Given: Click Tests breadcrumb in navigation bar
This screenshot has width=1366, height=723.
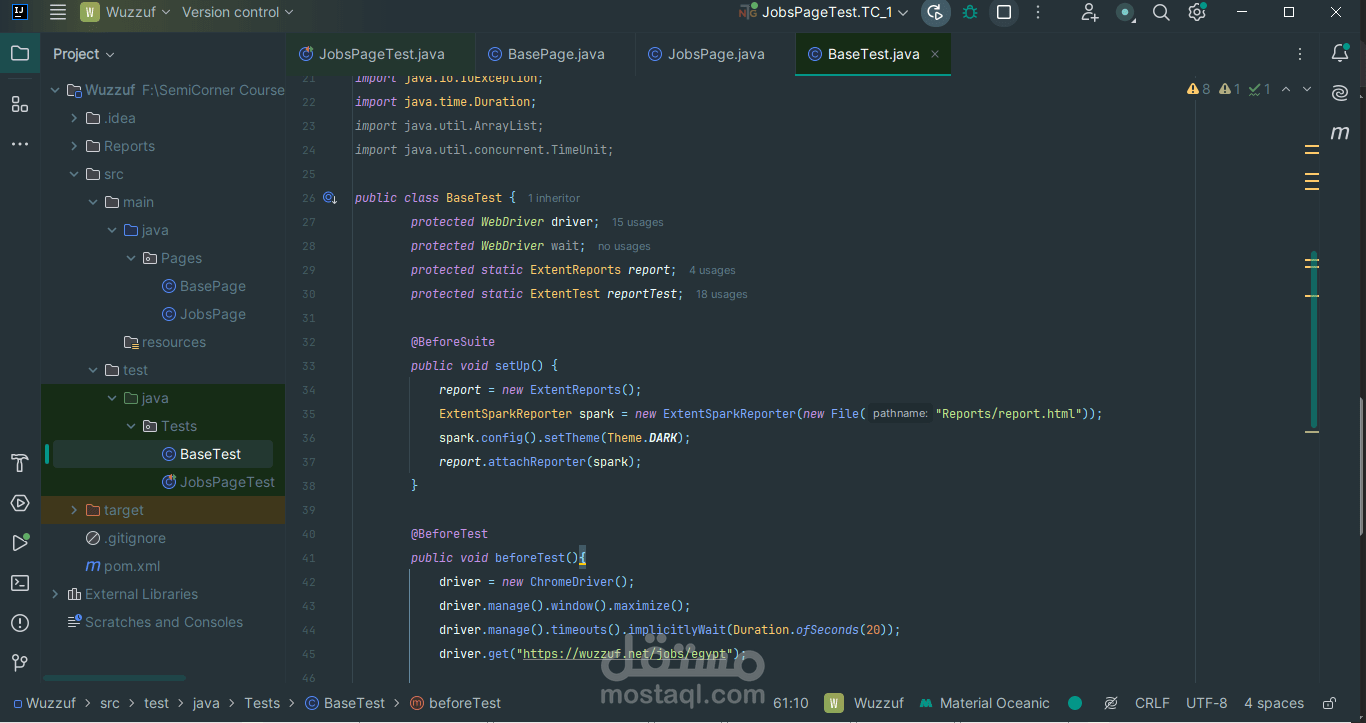Looking at the screenshot, I should click(262, 703).
